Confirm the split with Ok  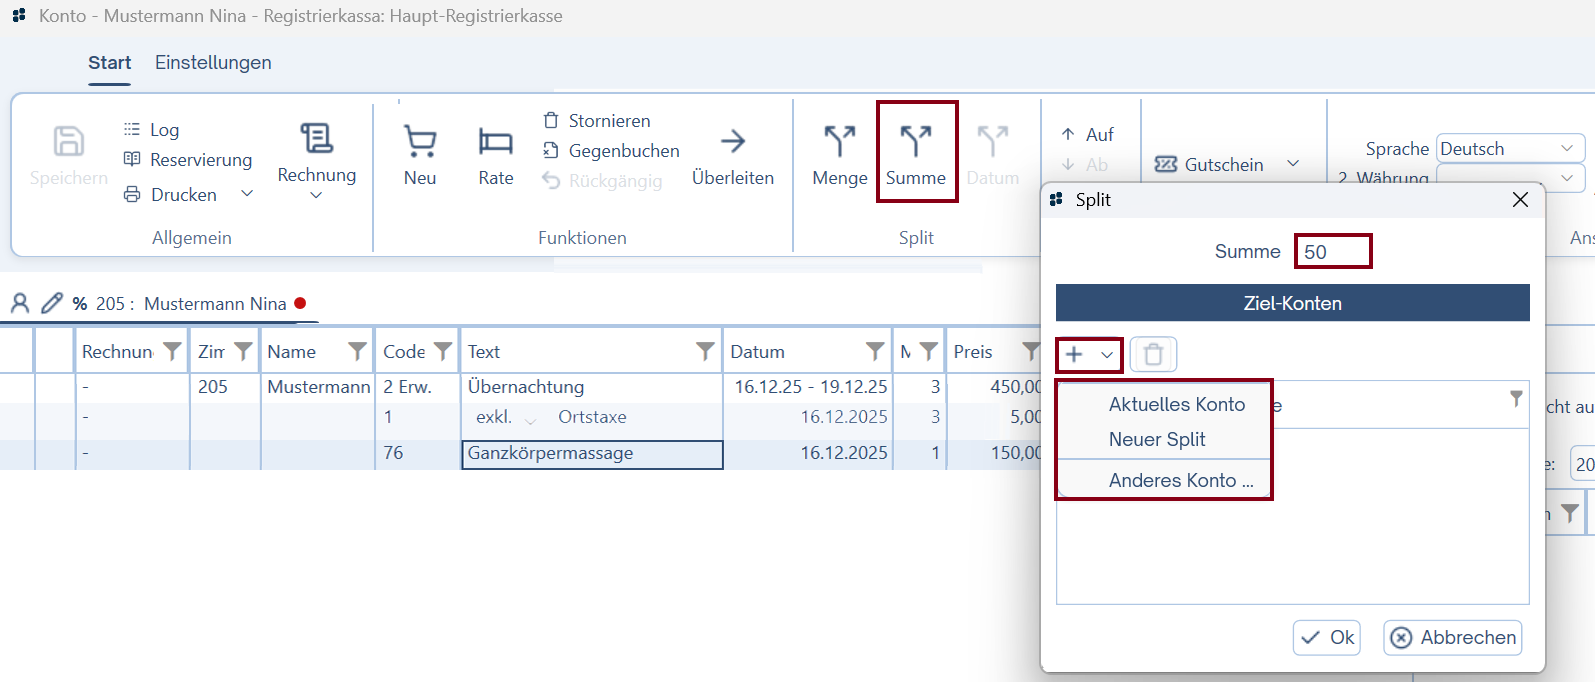tap(1327, 638)
